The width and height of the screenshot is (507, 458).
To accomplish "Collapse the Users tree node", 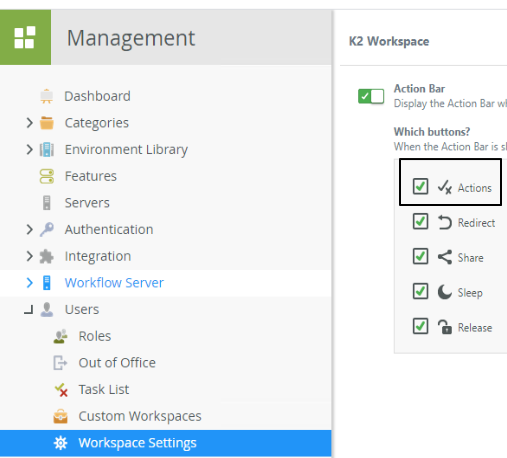I will (29, 310).
